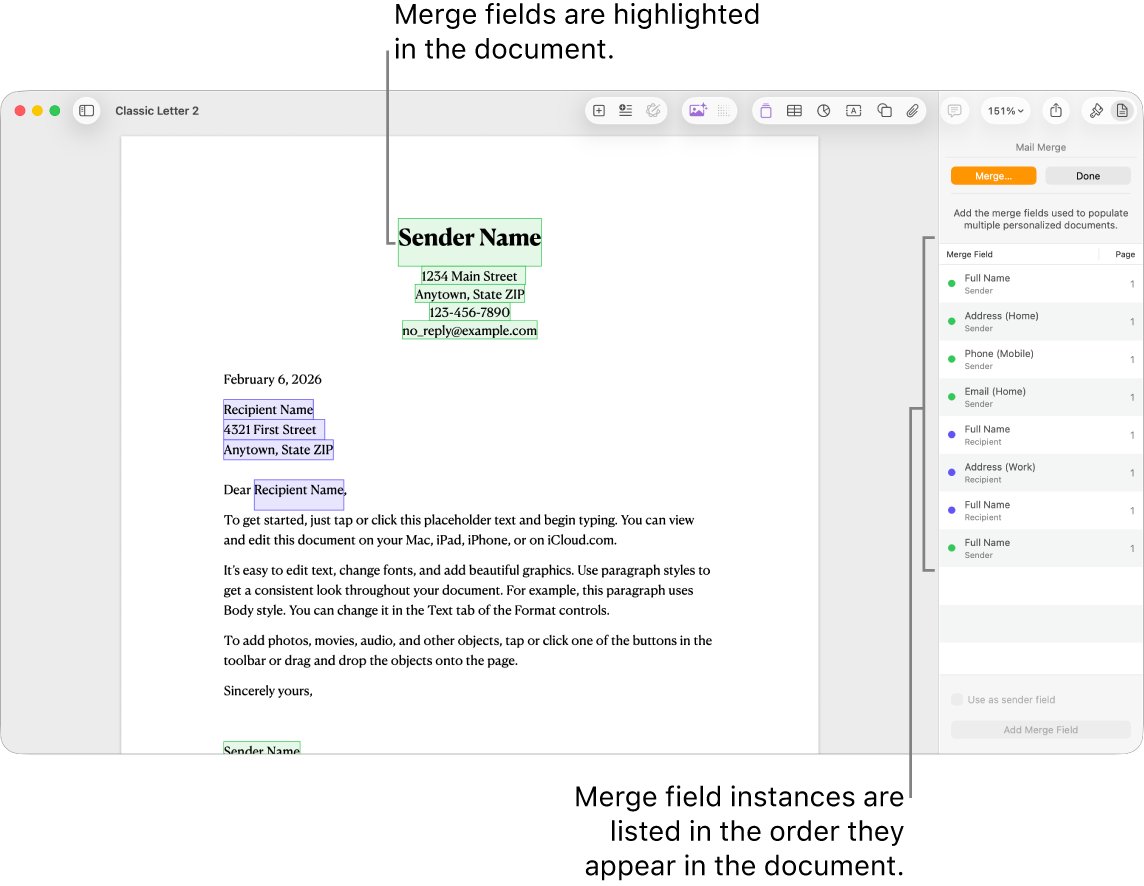Toggle the sidebar view button
This screenshot has height=886, width=1144.
point(86,111)
